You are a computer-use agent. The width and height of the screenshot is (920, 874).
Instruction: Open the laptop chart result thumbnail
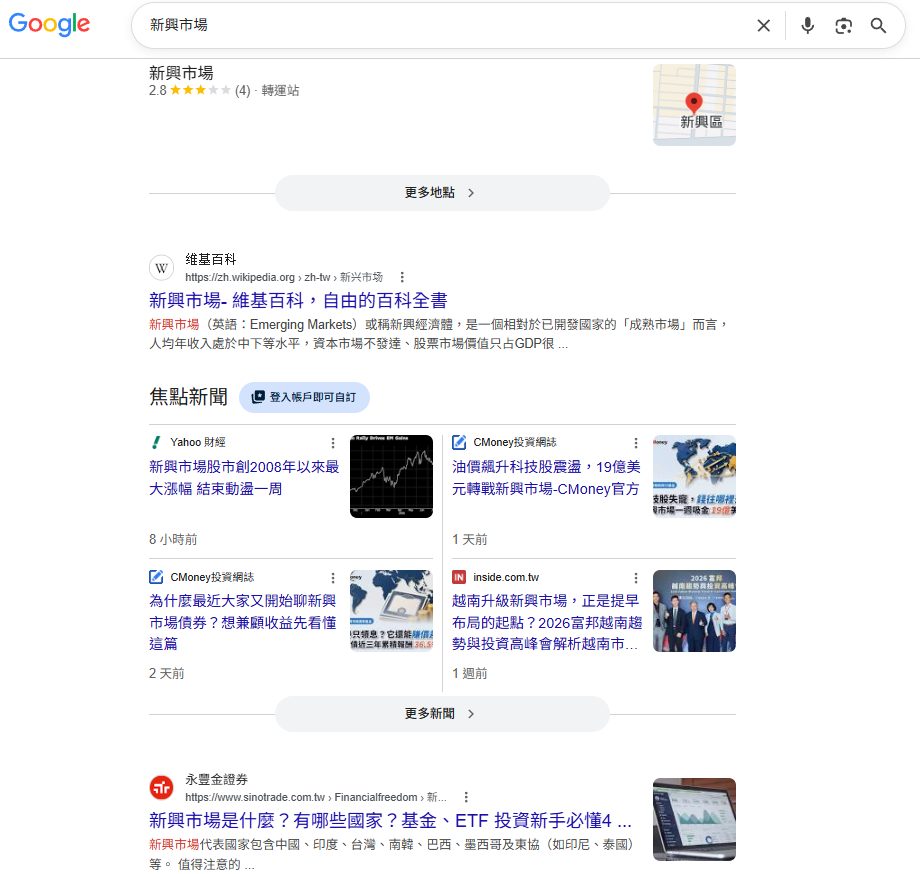694,819
